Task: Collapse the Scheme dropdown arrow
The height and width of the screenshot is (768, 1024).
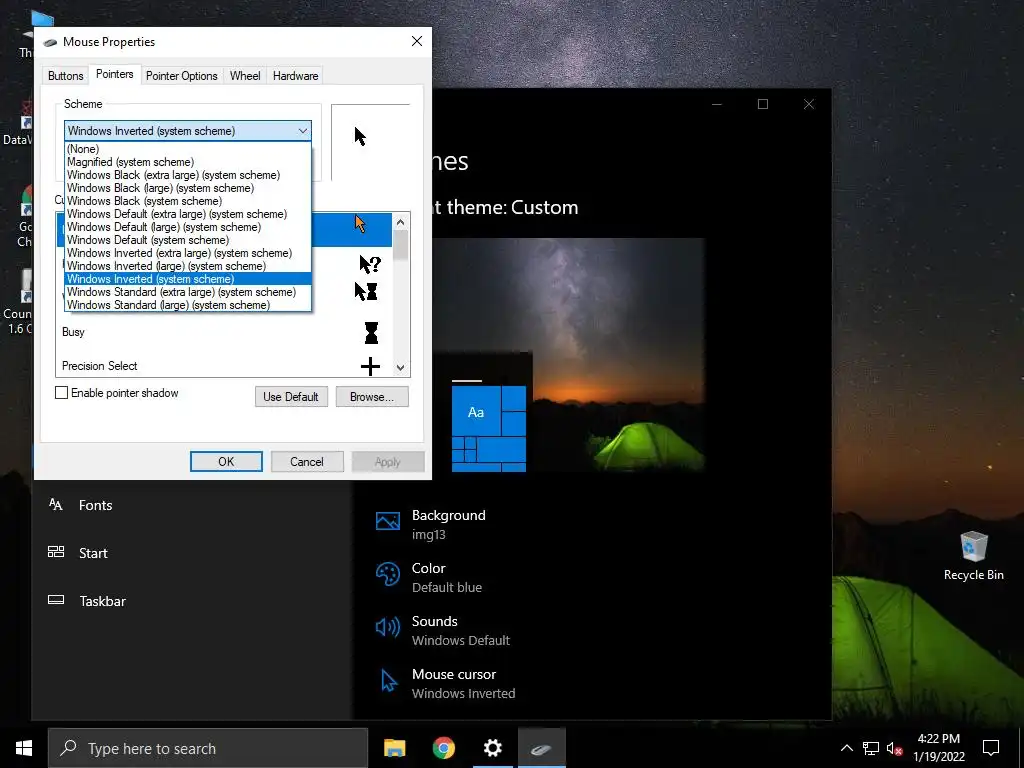Action: click(x=302, y=131)
